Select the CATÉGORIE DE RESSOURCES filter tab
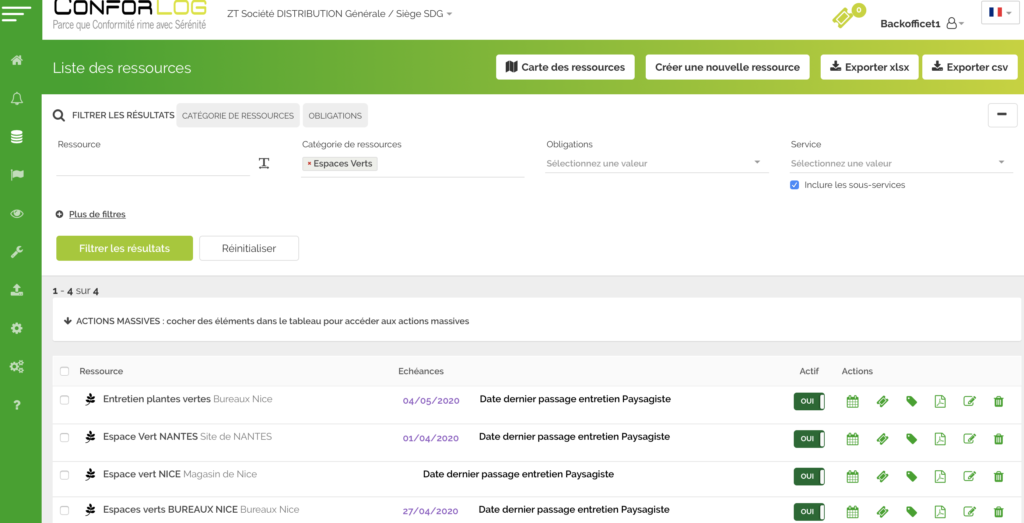1024x523 pixels. coord(238,116)
